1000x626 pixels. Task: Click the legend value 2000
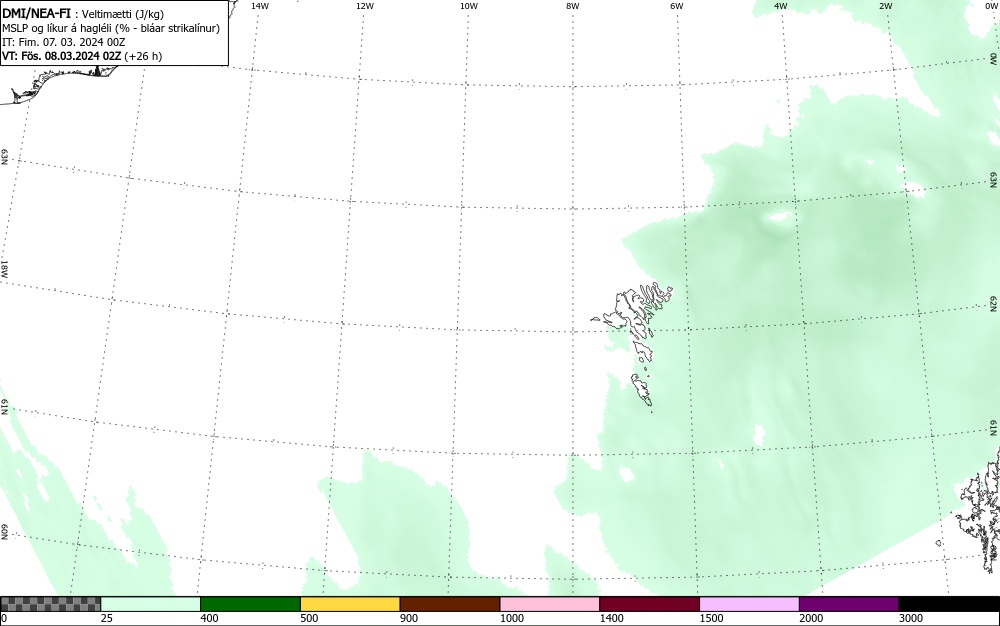coord(811,618)
